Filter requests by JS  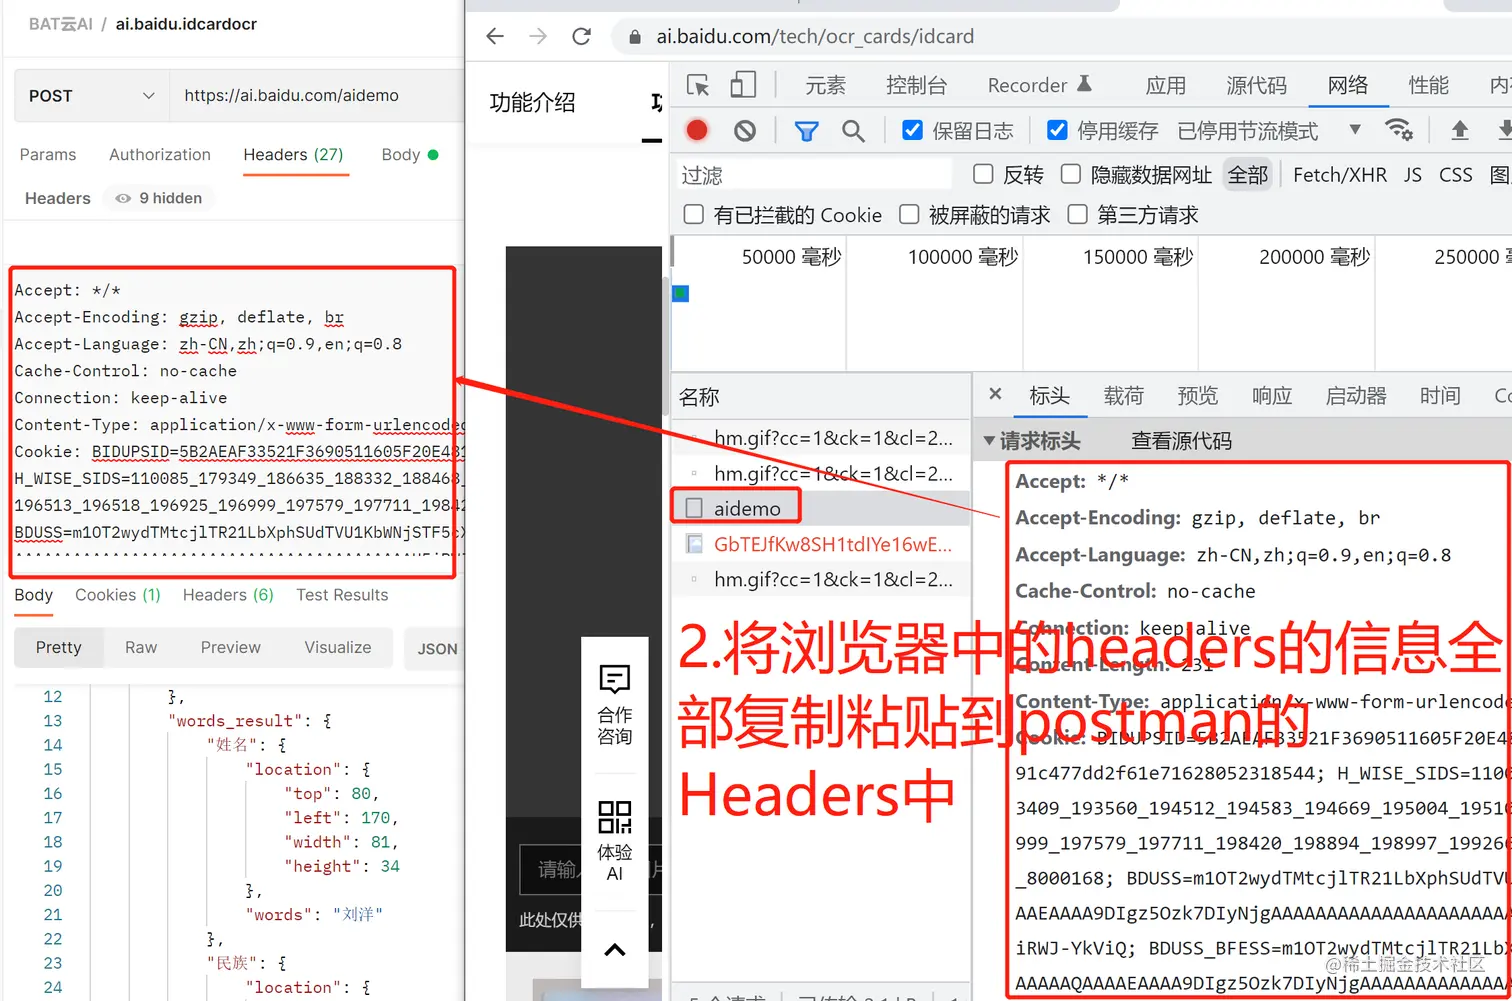1412,175
